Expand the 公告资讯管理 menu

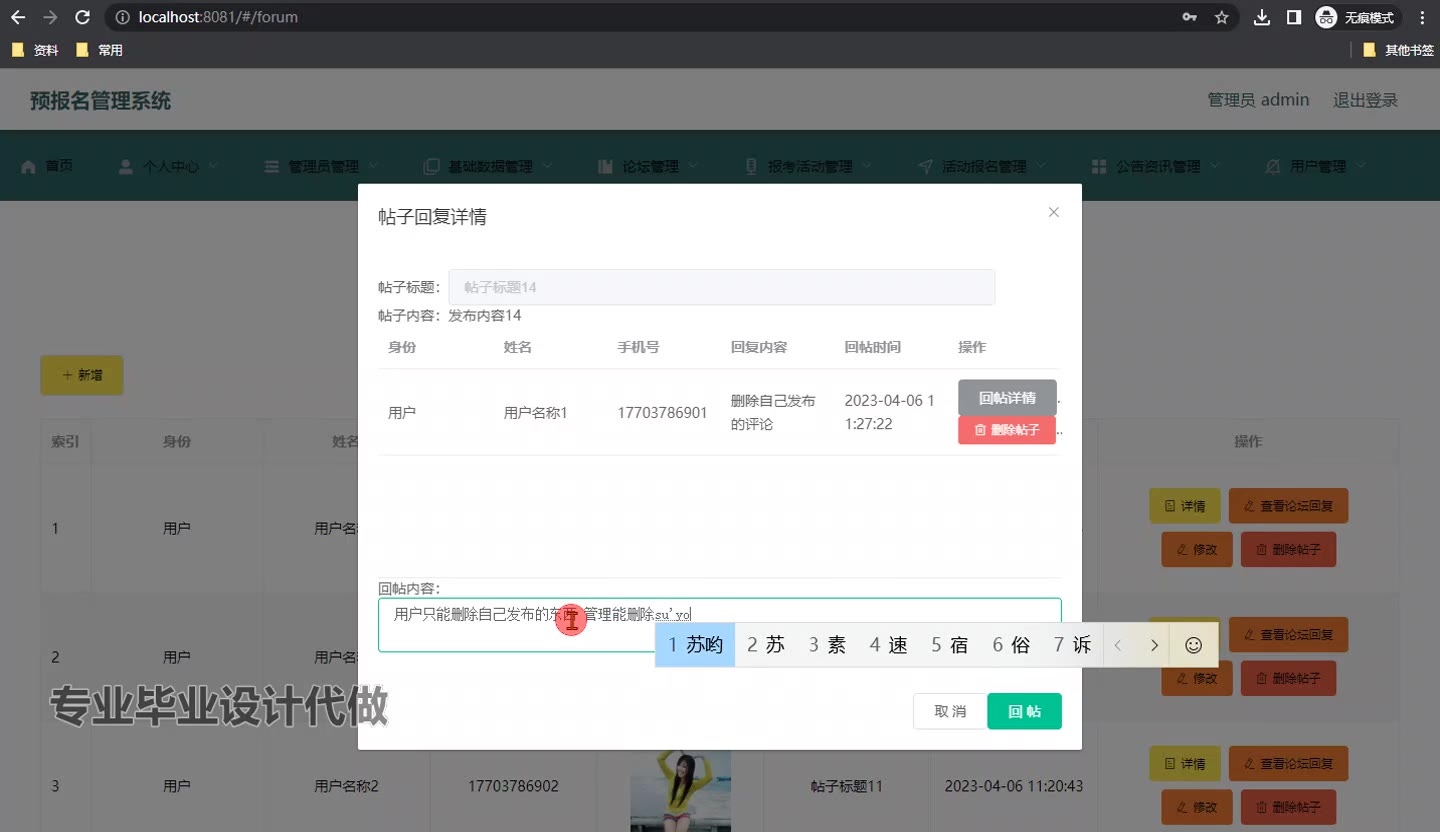[x=1156, y=166]
